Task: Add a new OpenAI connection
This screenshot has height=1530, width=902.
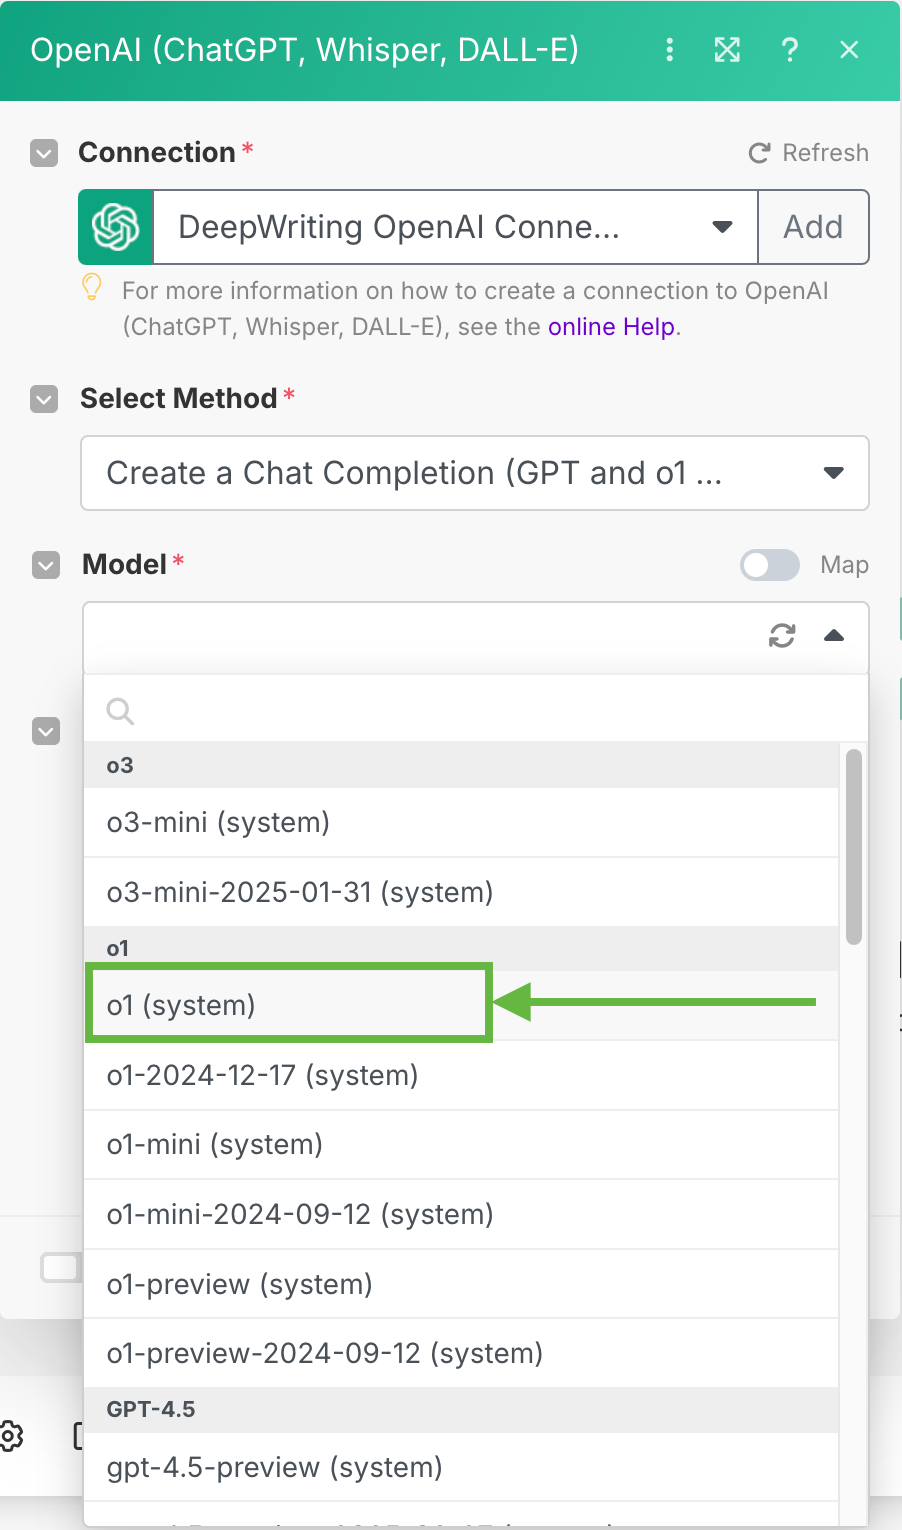Action: point(813,227)
